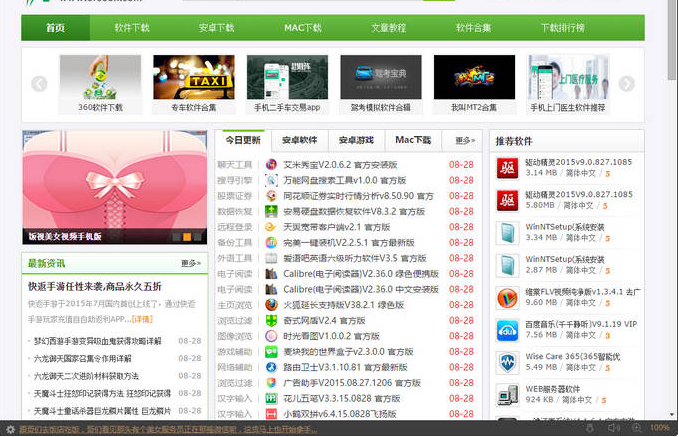Expand 更多 next to 最新资讯
The width and height of the screenshot is (679, 437).
click(190, 263)
